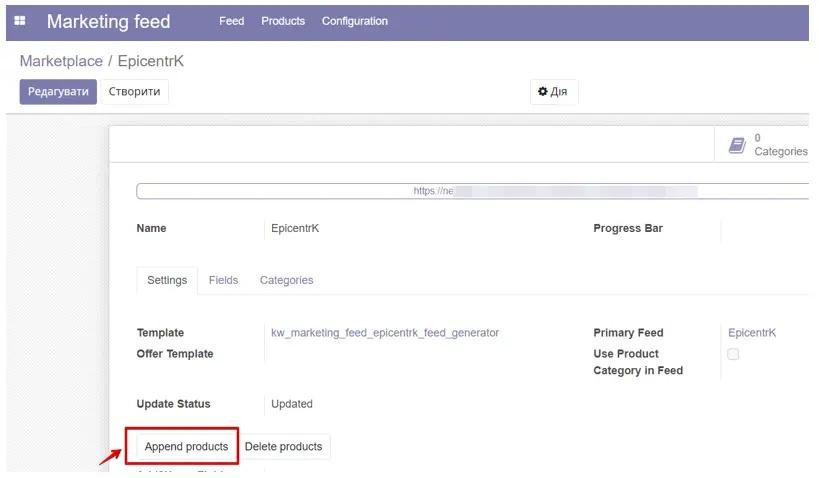The image size is (819, 478).
Task: Click the Delete products button
Action: pos(284,447)
